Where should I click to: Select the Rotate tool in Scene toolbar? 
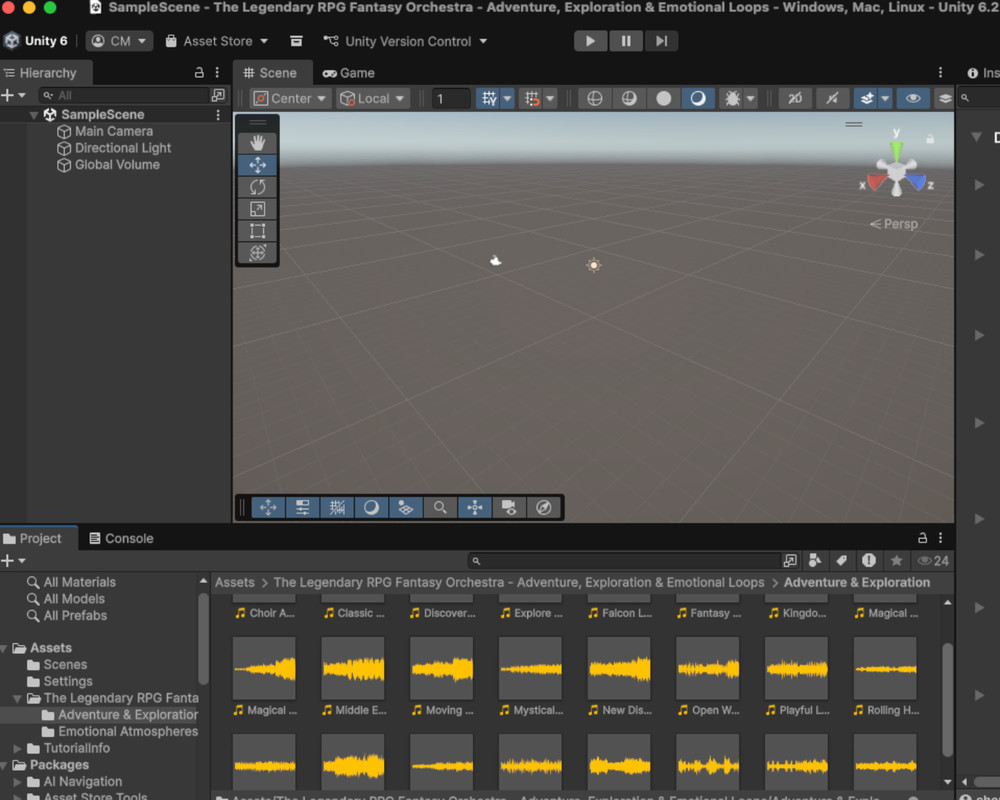257,187
